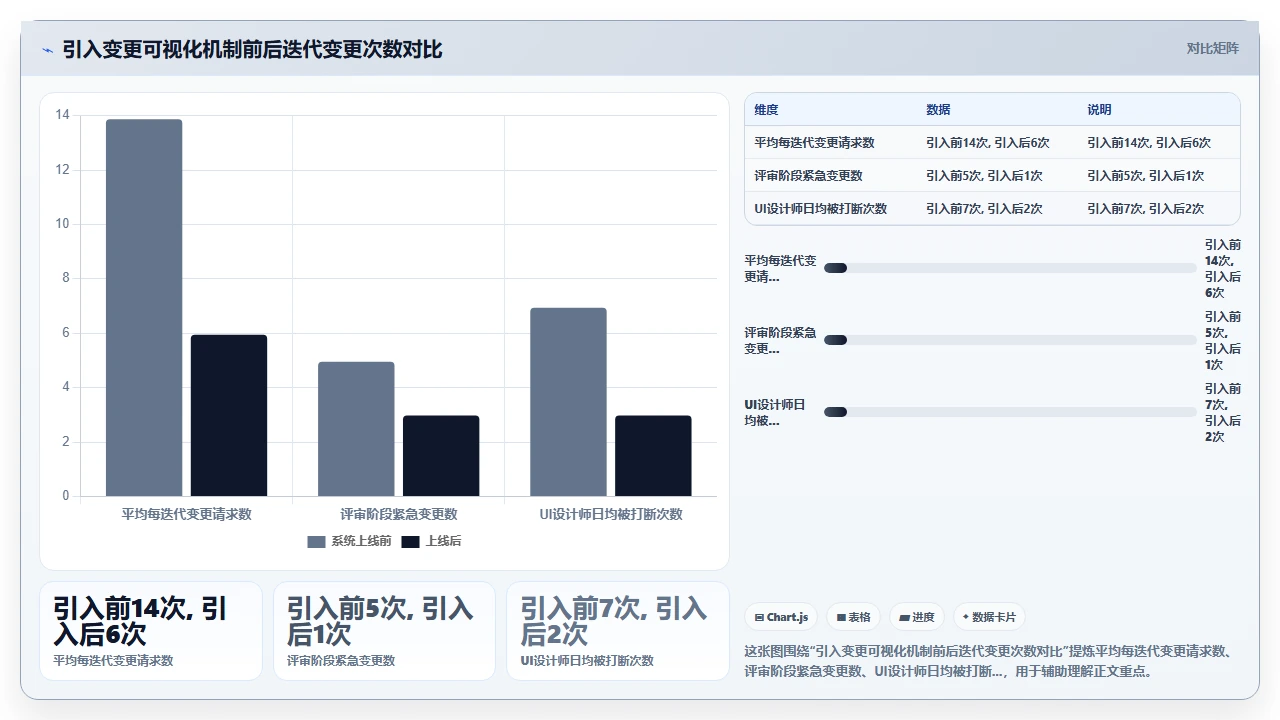Click the y-axis value 8
The height and width of the screenshot is (720, 1280).
click(x=66, y=278)
